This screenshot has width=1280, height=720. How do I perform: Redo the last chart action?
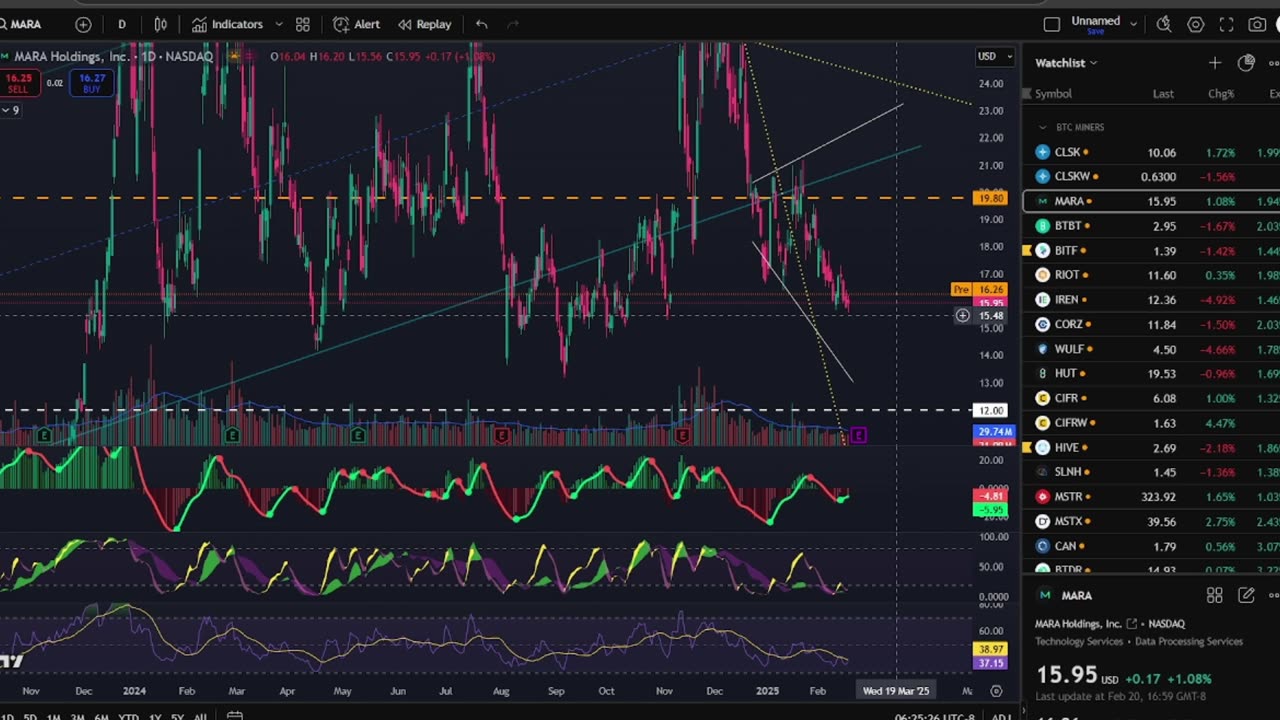point(513,24)
